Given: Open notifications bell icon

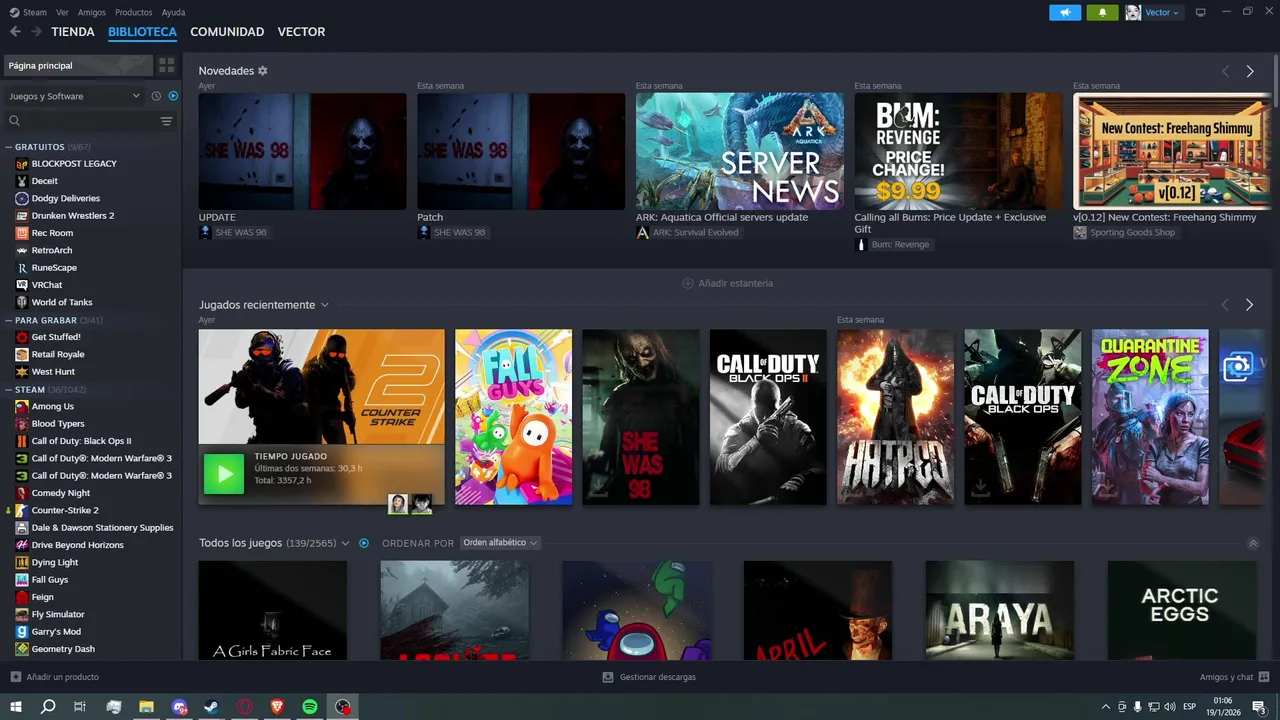Looking at the screenshot, I should (1102, 12).
